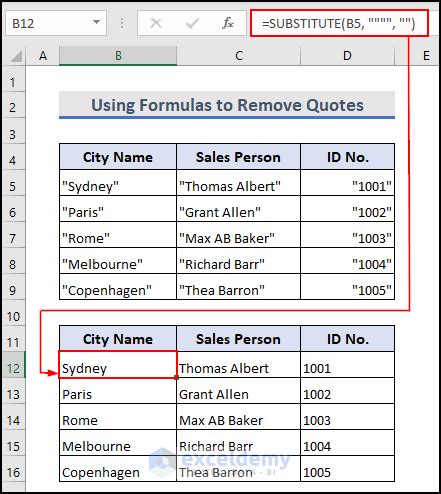Click cell Grant Allen in row 13
441x494 pixels.
pyautogui.click(x=239, y=391)
